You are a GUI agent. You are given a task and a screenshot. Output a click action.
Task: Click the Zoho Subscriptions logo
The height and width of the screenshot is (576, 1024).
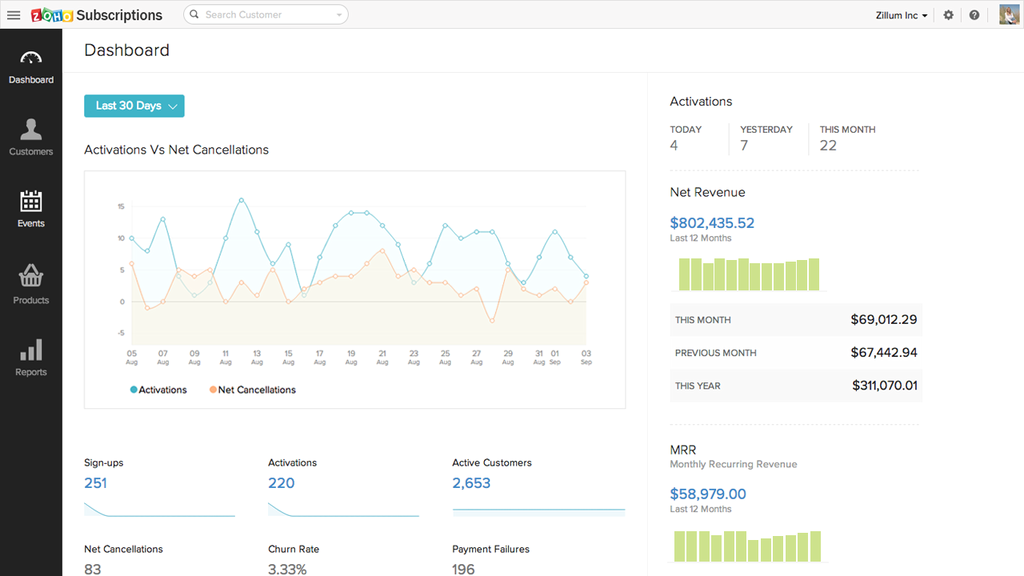tap(96, 15)
